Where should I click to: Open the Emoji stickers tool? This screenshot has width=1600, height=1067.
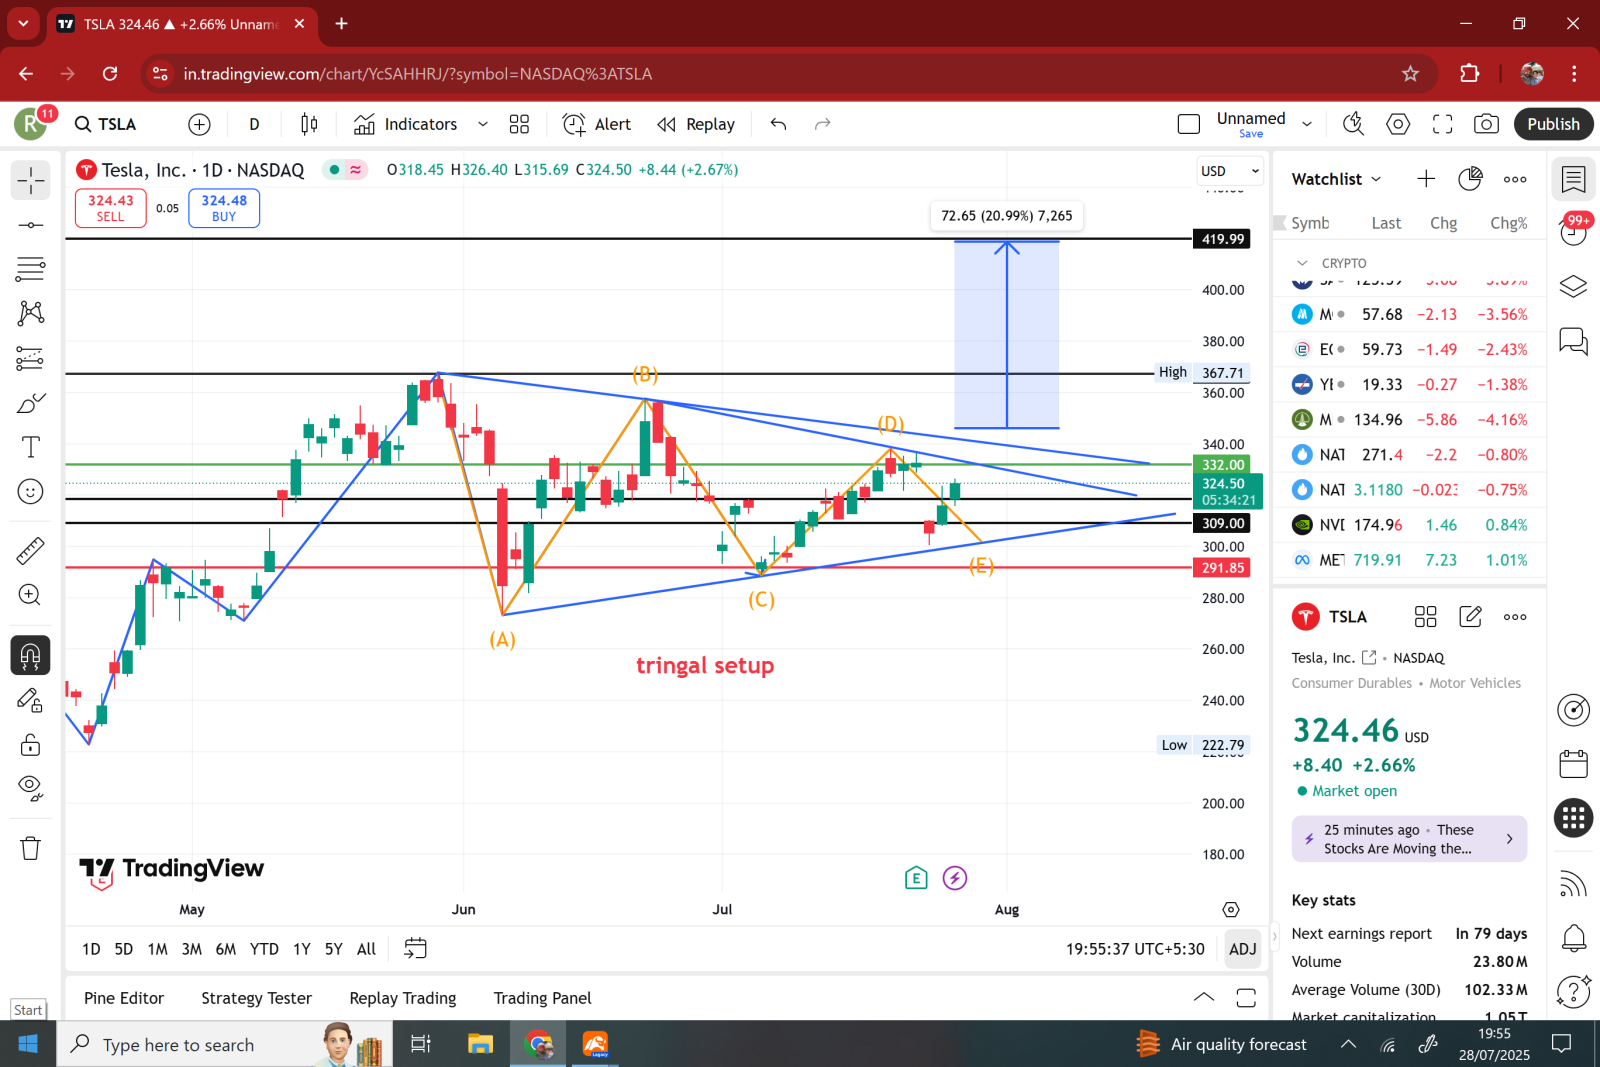point(30,491)
